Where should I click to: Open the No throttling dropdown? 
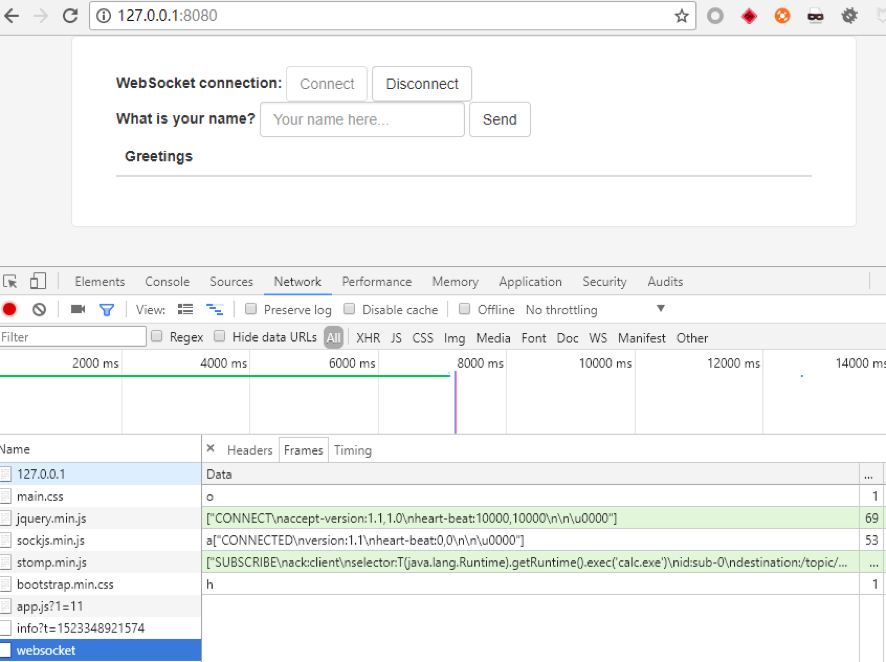pyautogui.click(x=560, y=310)
